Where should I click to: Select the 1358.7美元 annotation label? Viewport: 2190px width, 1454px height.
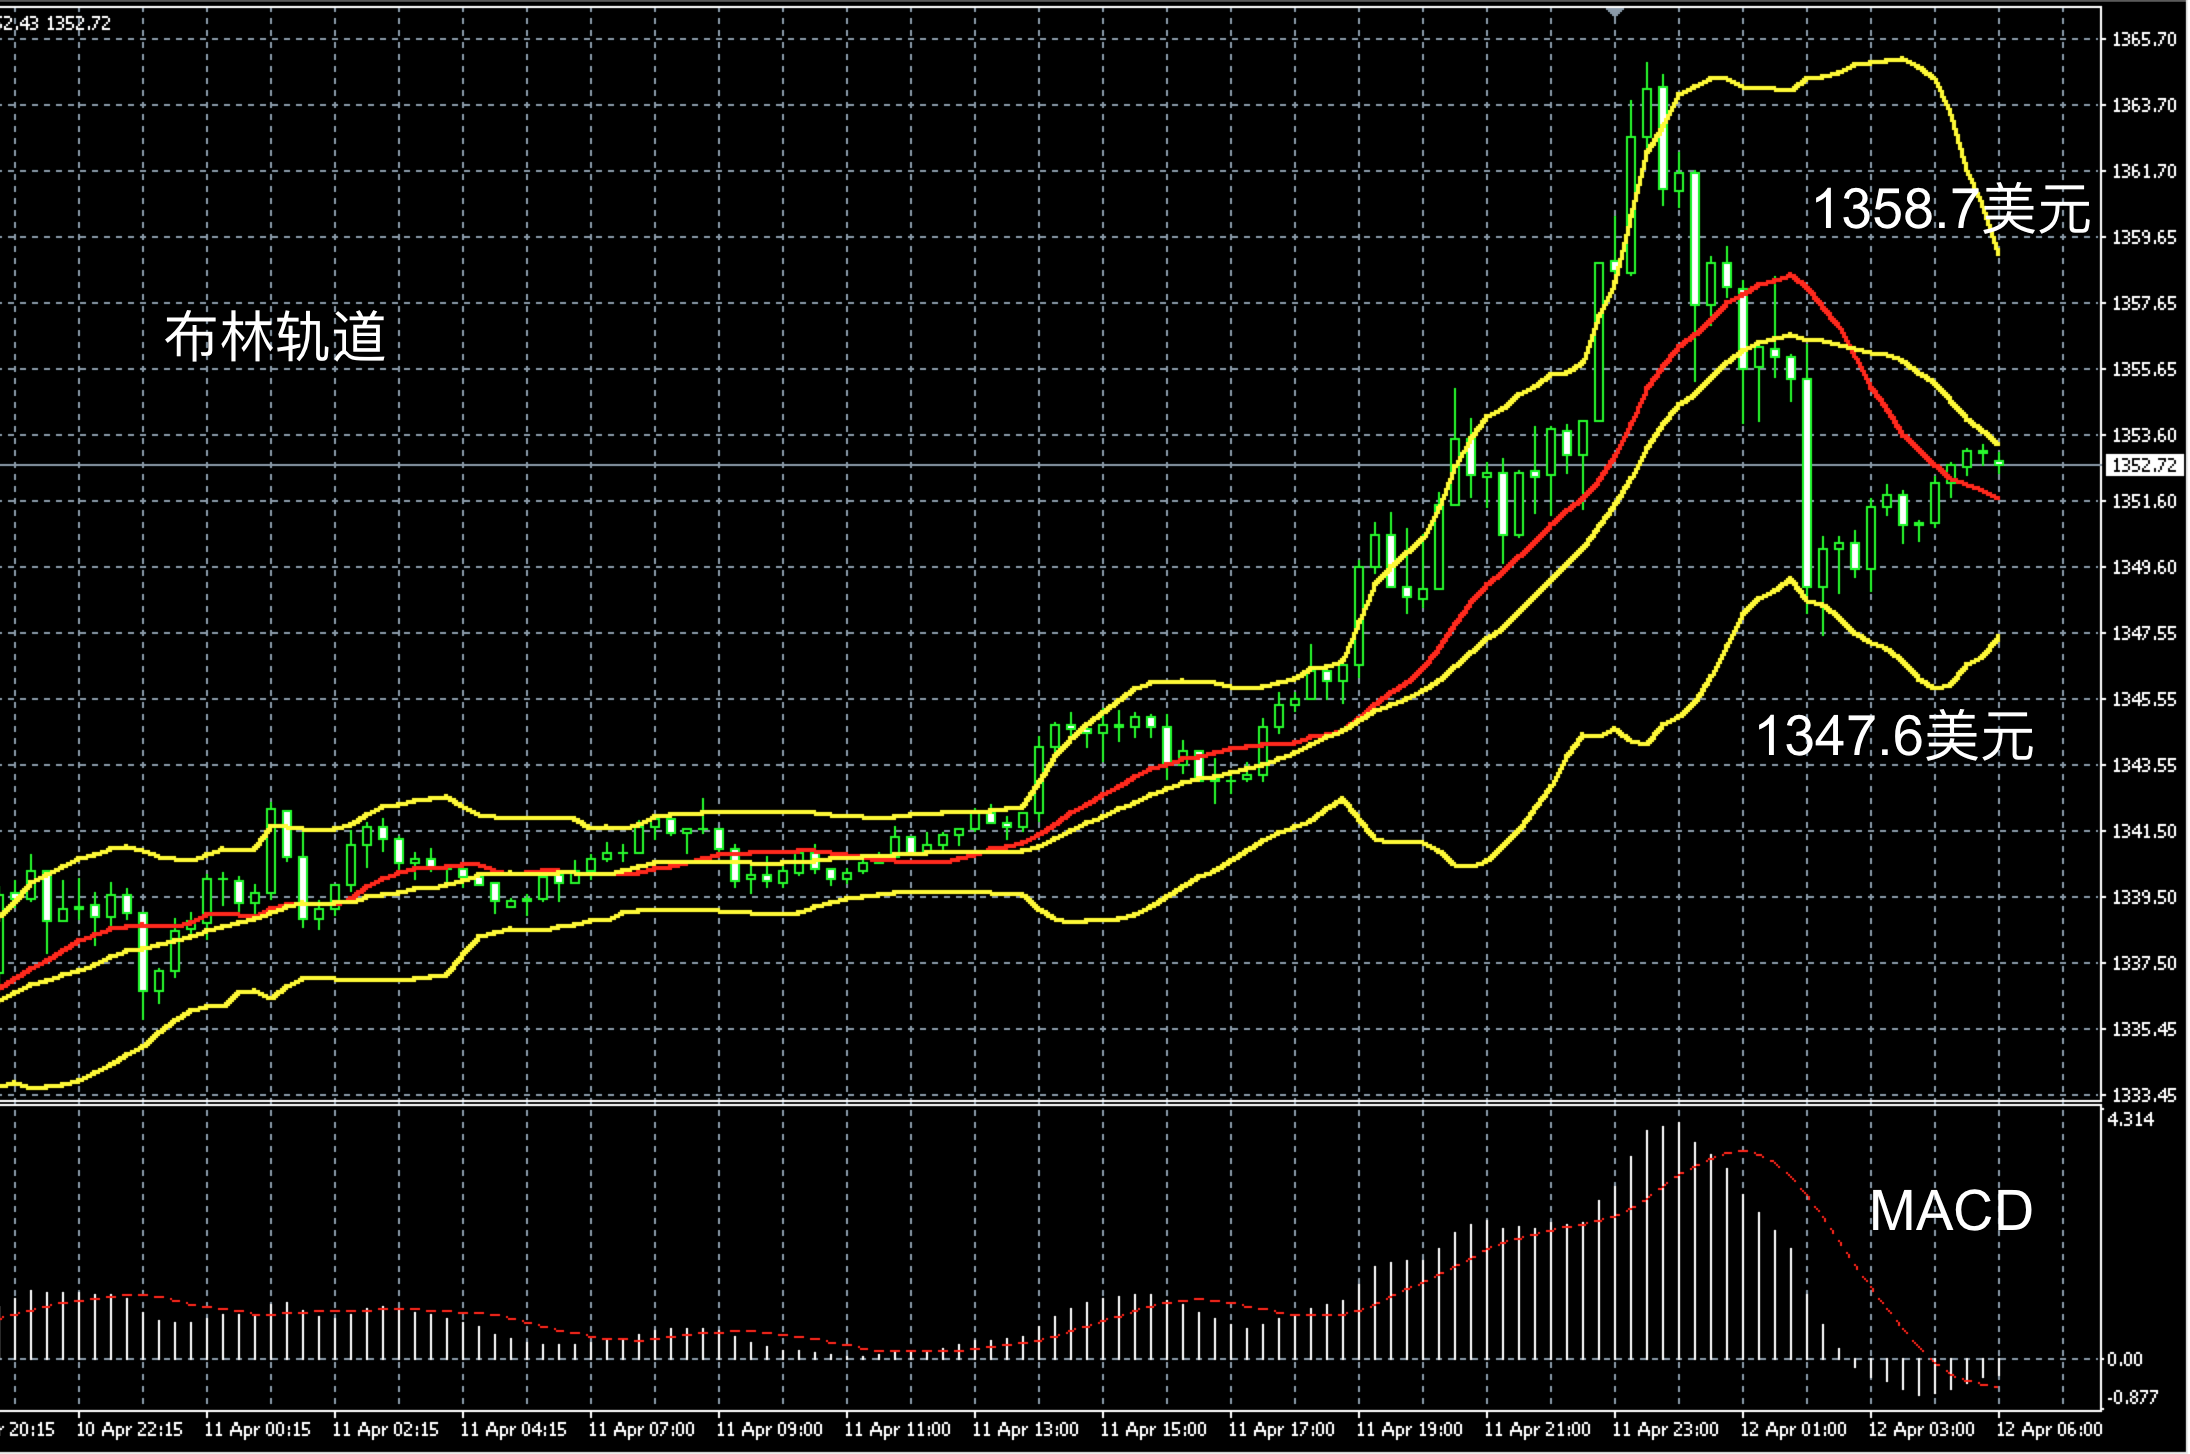[1951, 210]
